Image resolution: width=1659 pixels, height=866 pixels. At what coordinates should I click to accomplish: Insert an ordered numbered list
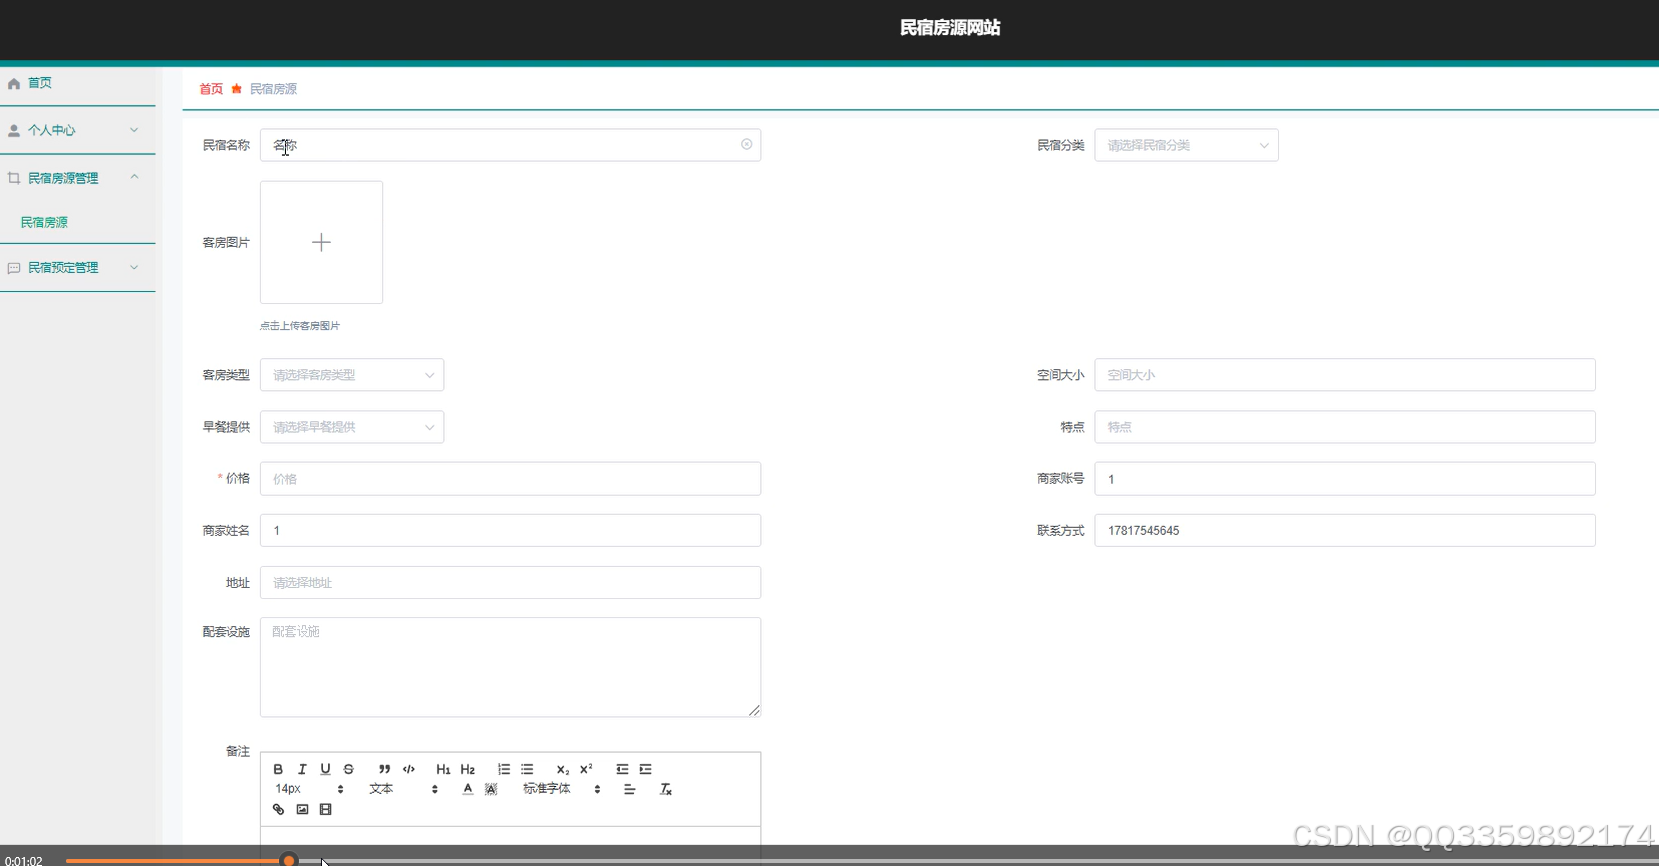(x=503, y=769)
